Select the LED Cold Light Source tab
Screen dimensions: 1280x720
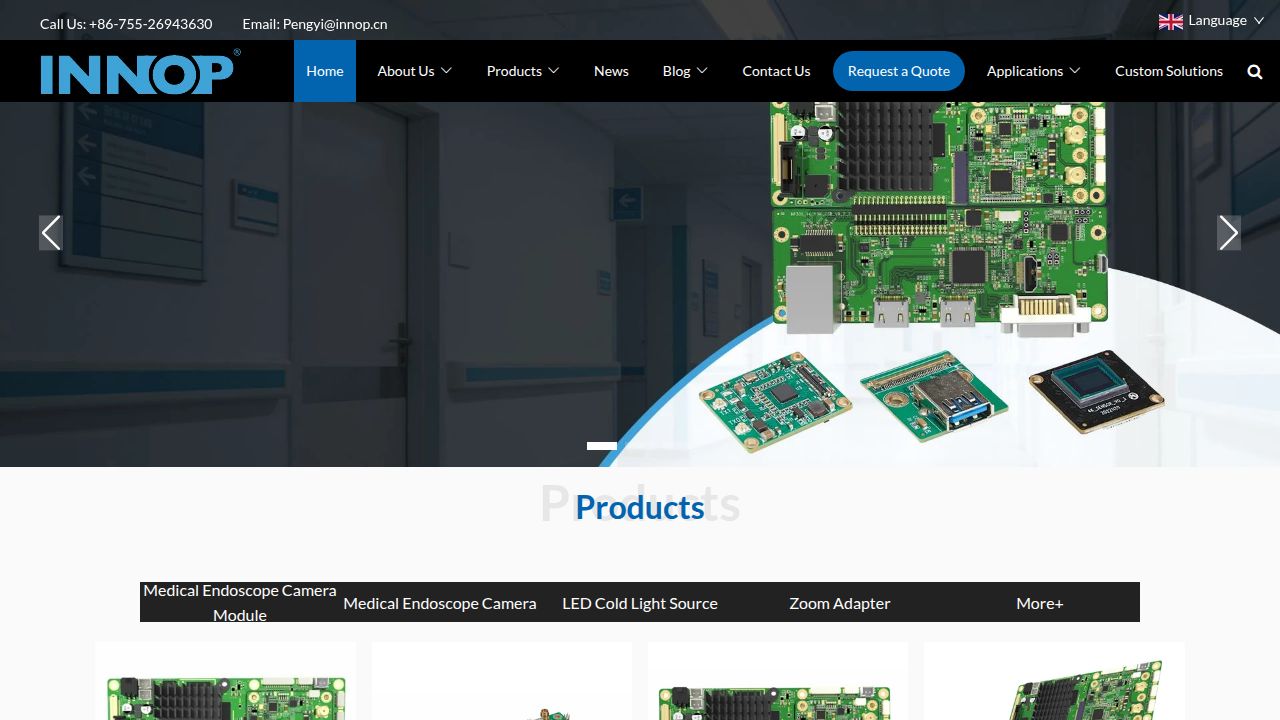pyautogui.click(x=640, y=603)
